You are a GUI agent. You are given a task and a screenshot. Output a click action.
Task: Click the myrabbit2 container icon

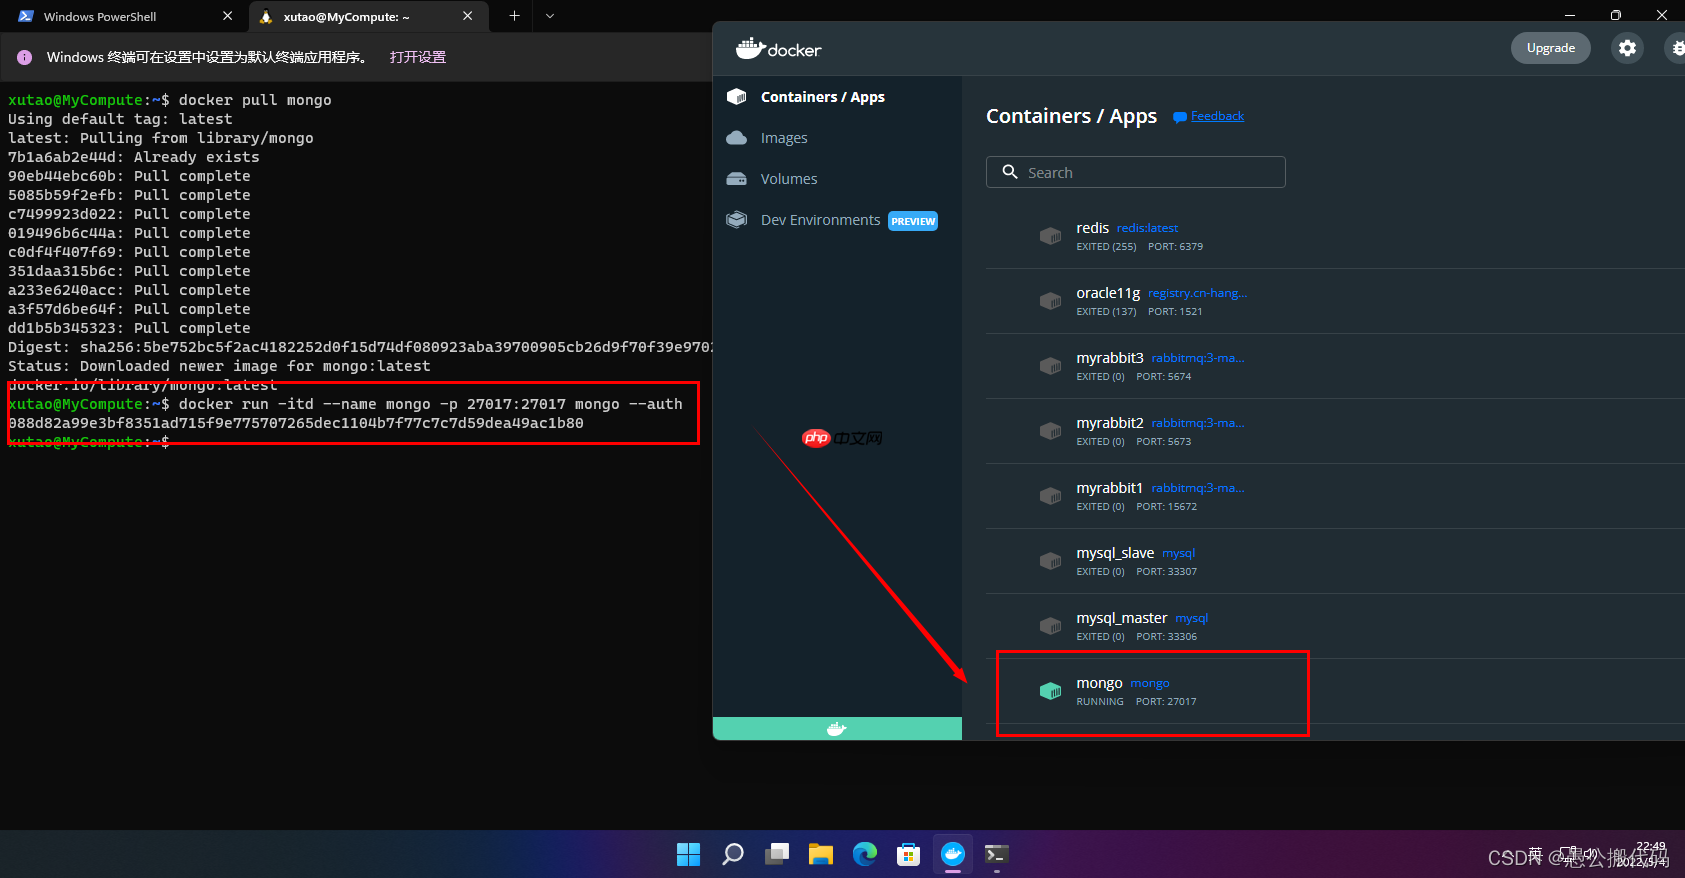pyautogui.click(x=1050, y=431)
